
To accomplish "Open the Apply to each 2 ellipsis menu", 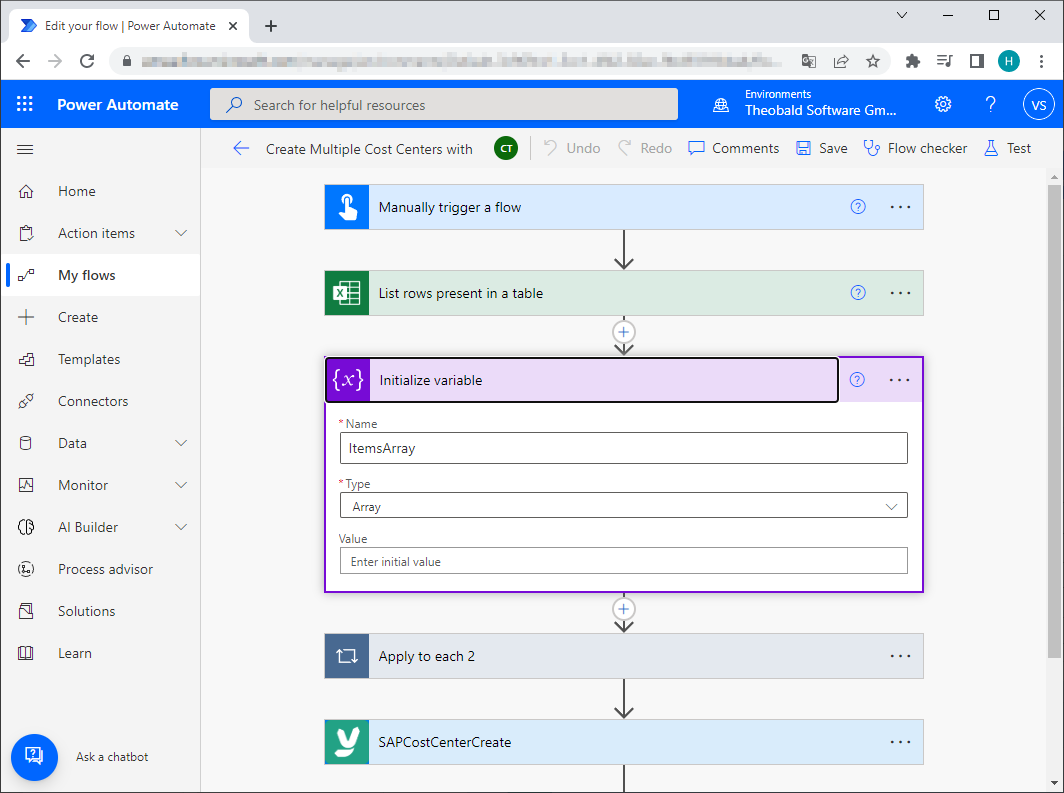I will coord(900,656).
